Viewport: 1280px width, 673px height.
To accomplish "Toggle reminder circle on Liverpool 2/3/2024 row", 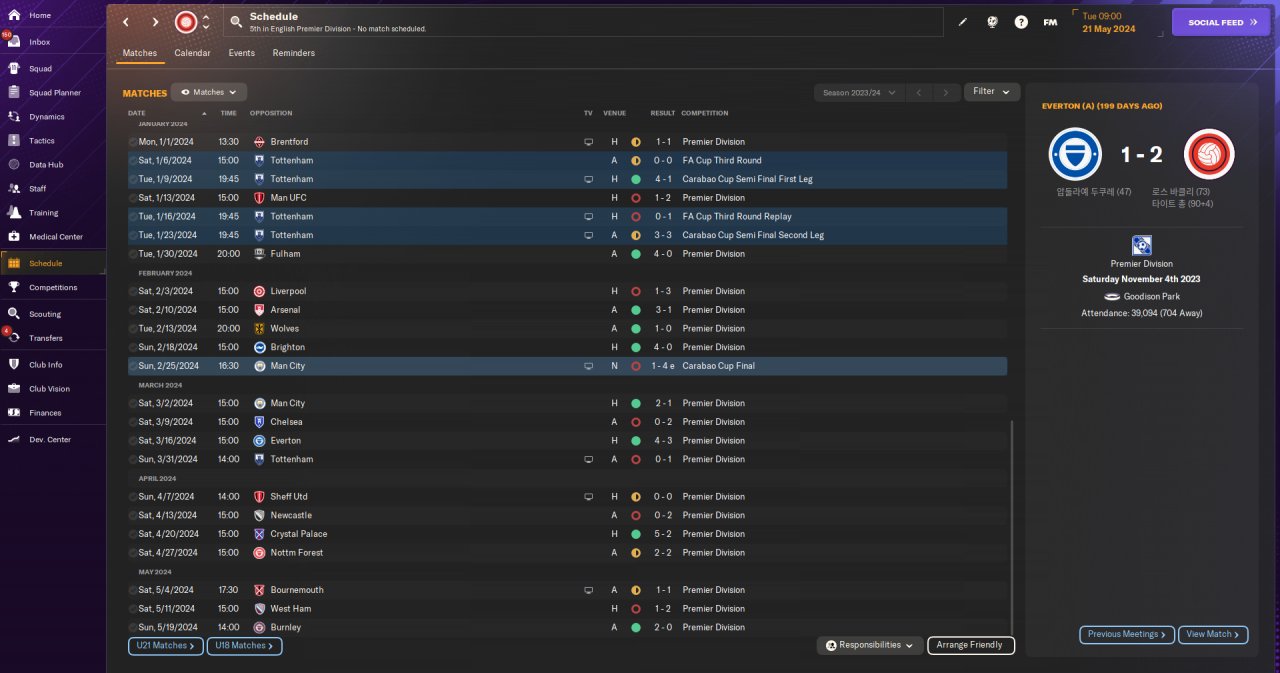I will pyautogui.click(x=133, y=291).
